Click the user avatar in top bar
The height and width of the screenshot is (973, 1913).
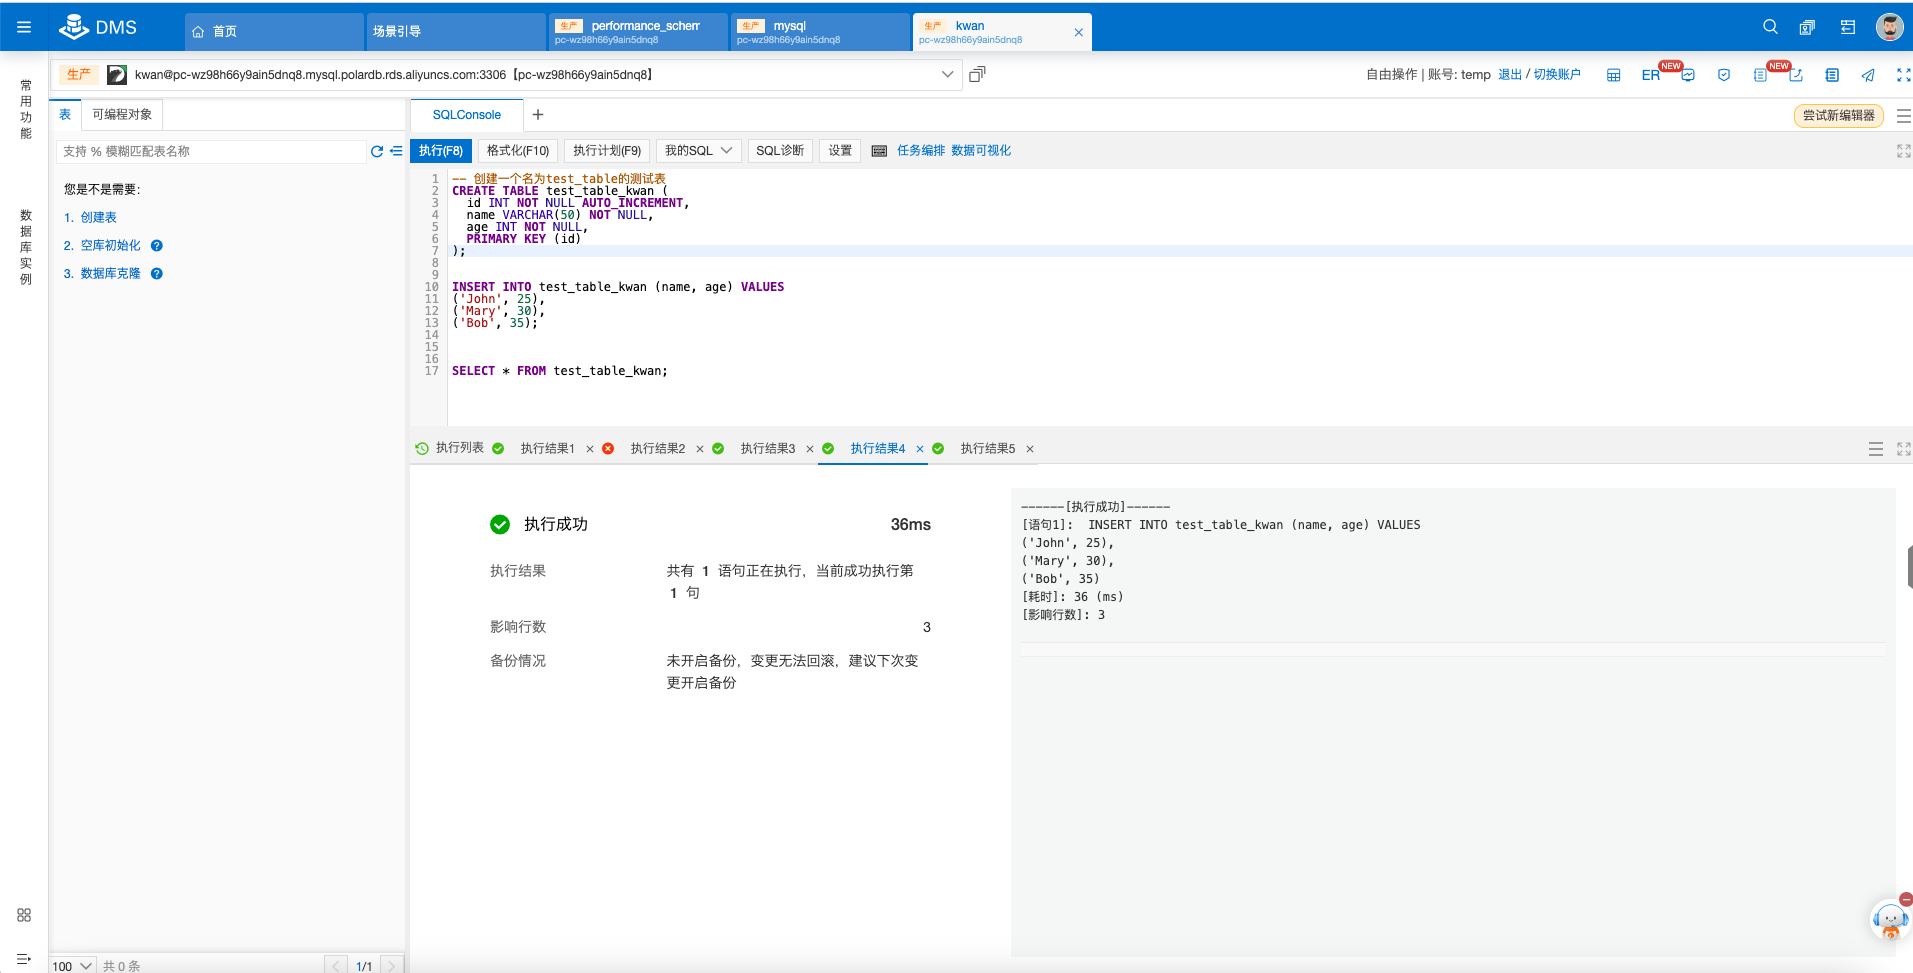point(1890,27)
